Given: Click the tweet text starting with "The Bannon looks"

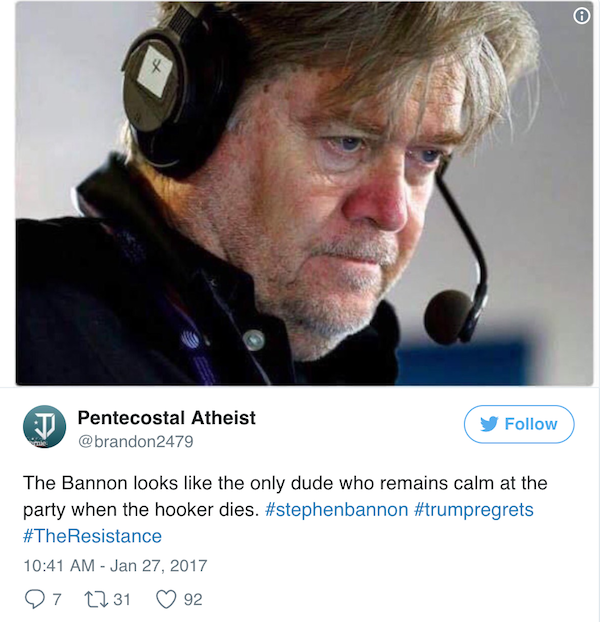Looking at the screenshot, I should pyautogui.click(x=285, y=509).
